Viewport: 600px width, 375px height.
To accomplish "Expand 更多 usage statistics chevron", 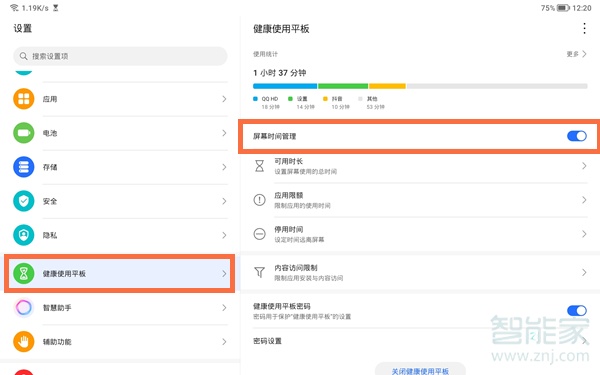I will point(584,54).
